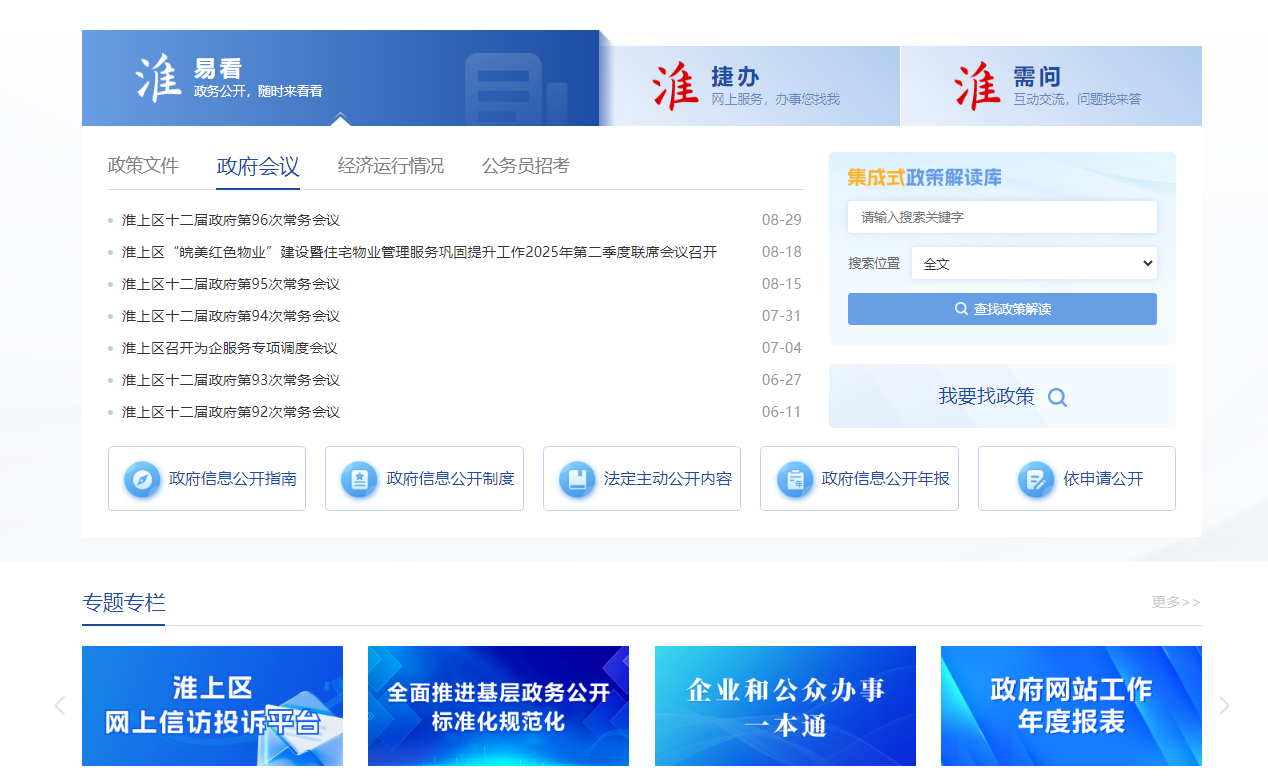1268x776 pixels.
Task: Click the 06-11 date text
Action: click(x=782, y=412)
